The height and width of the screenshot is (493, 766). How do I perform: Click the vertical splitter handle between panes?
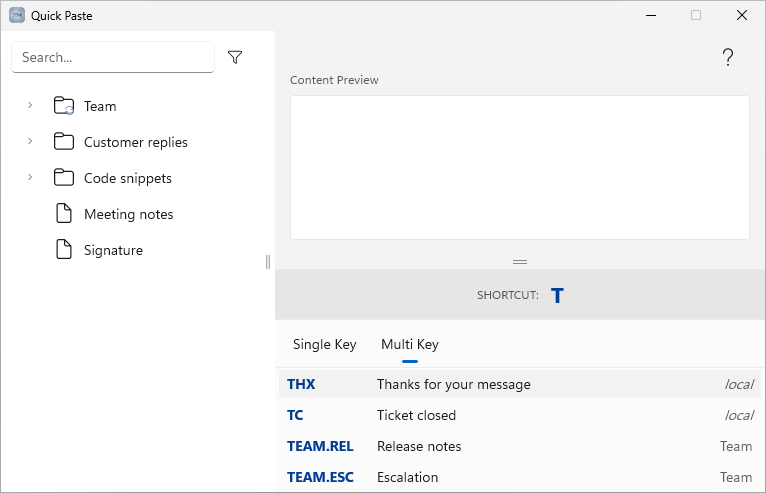point(268,262)
